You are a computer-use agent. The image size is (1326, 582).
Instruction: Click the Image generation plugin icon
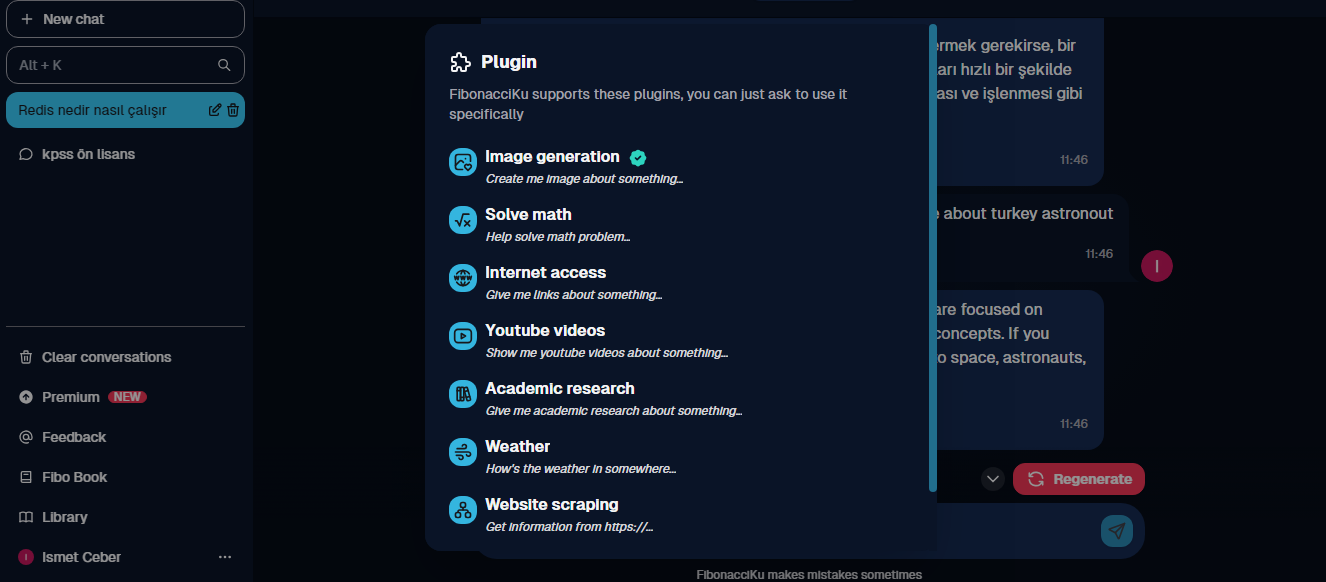click(463, 162)
